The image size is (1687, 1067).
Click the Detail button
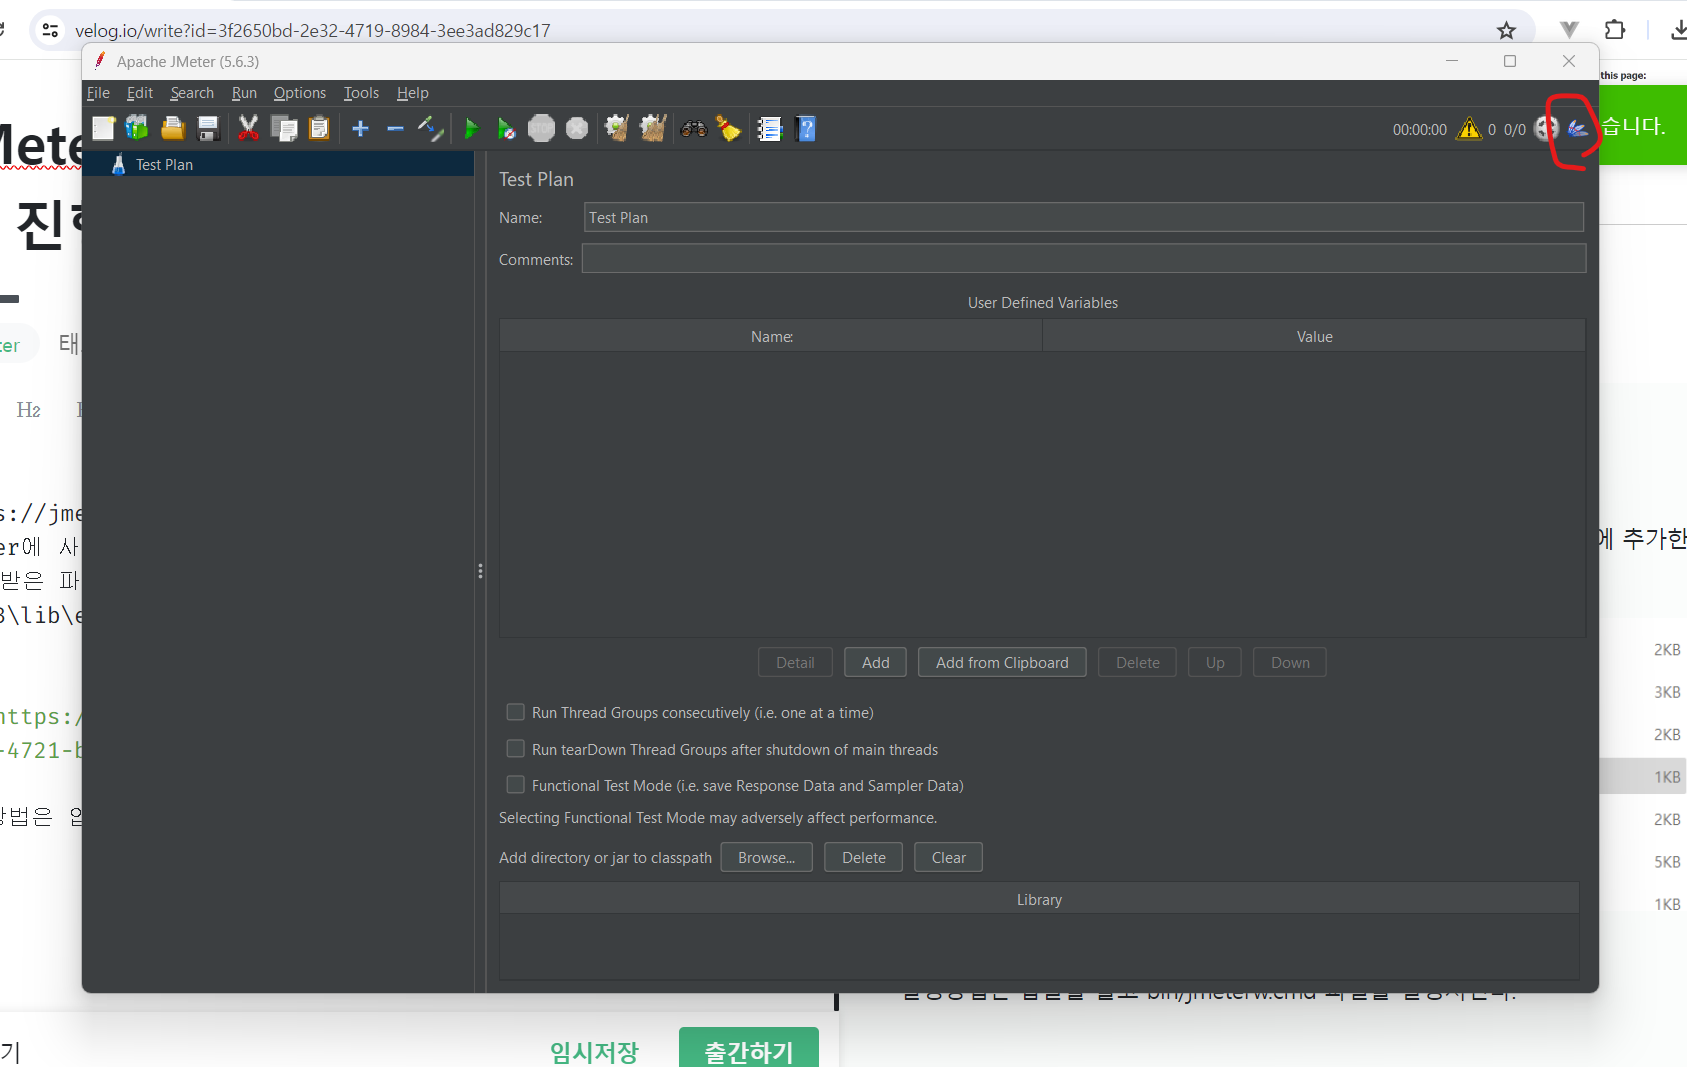795,662
